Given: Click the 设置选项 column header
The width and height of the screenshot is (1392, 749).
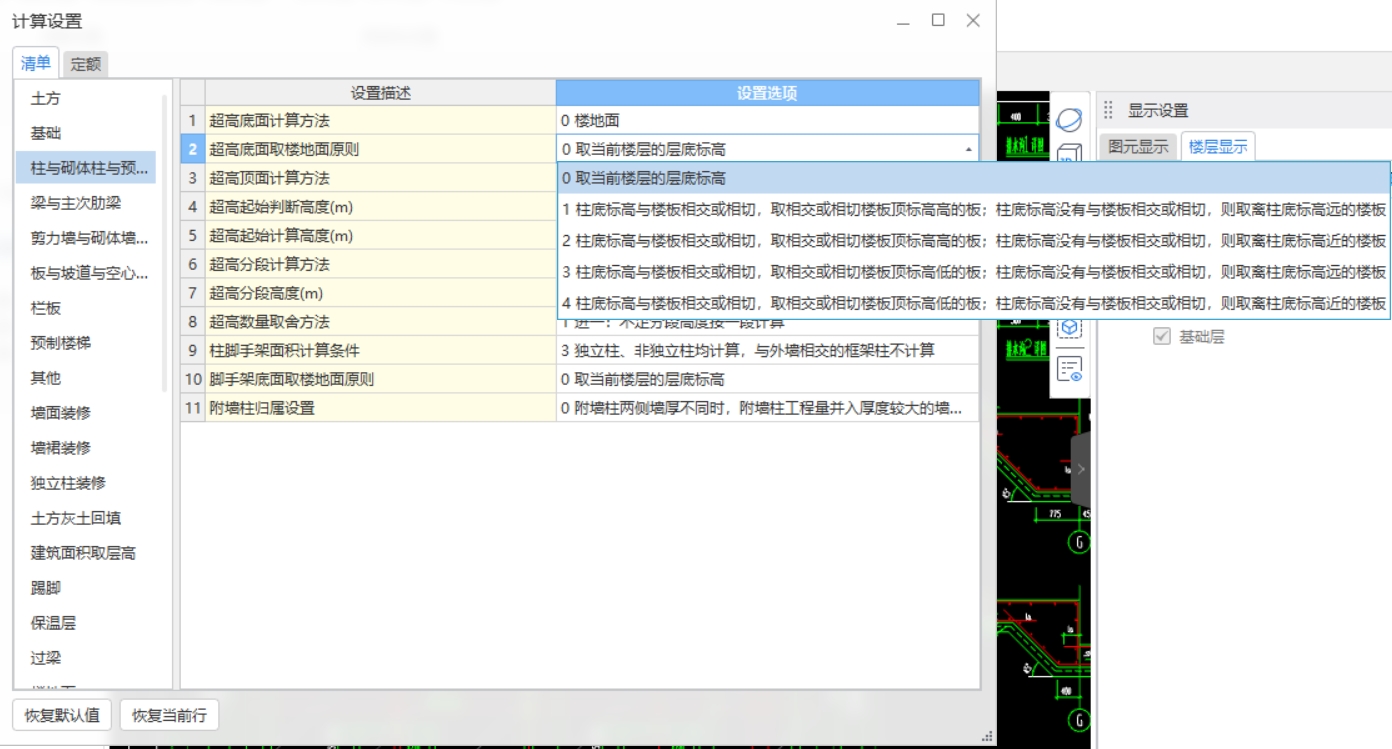Looking at the screenshot, I should pos(767,93).
